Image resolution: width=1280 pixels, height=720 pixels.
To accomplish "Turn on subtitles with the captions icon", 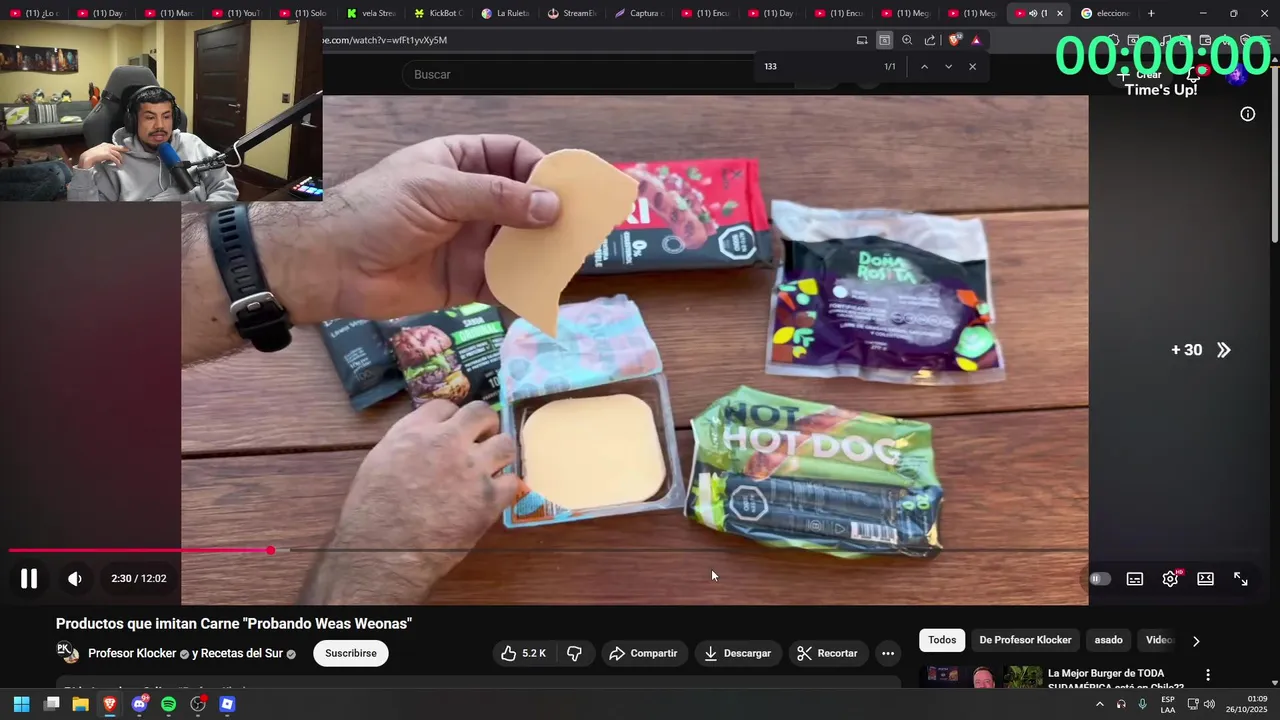I will coord(1135,579).
